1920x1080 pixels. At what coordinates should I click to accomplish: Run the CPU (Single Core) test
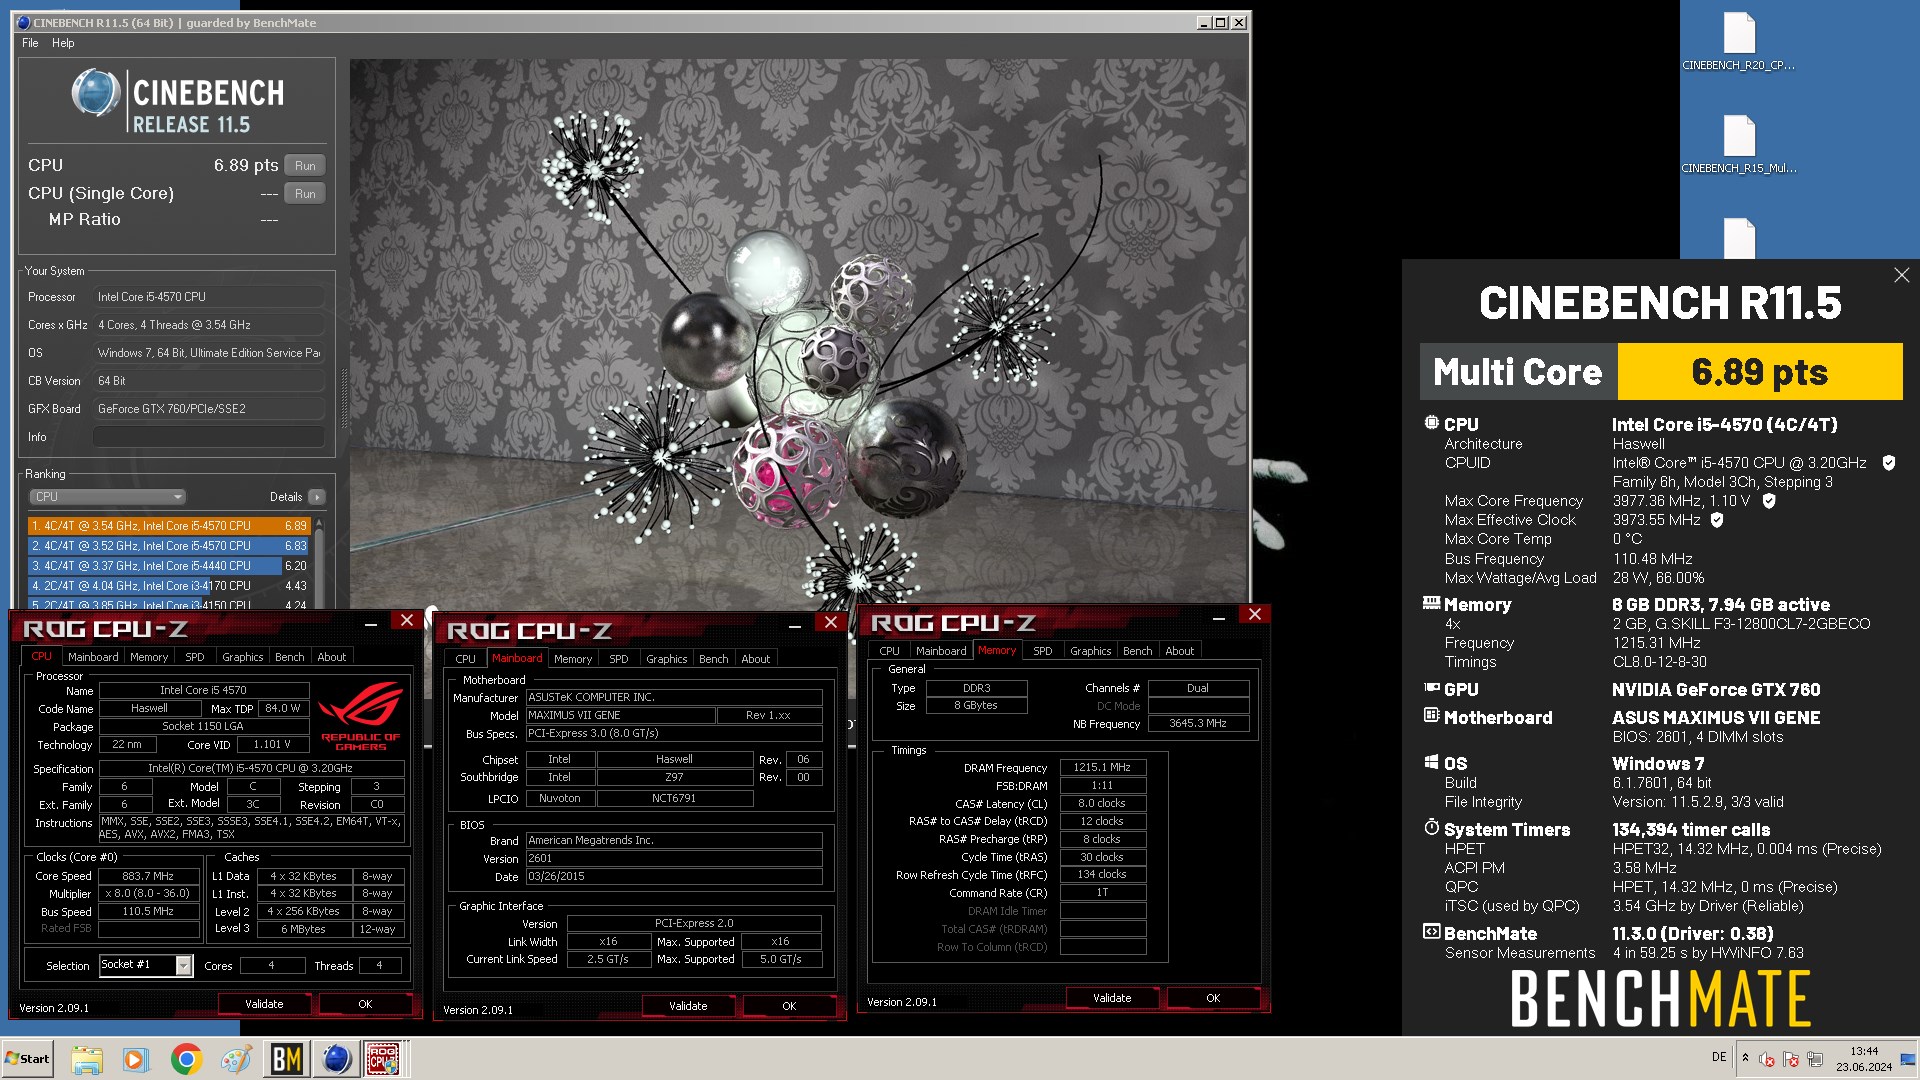coord(305,194)
